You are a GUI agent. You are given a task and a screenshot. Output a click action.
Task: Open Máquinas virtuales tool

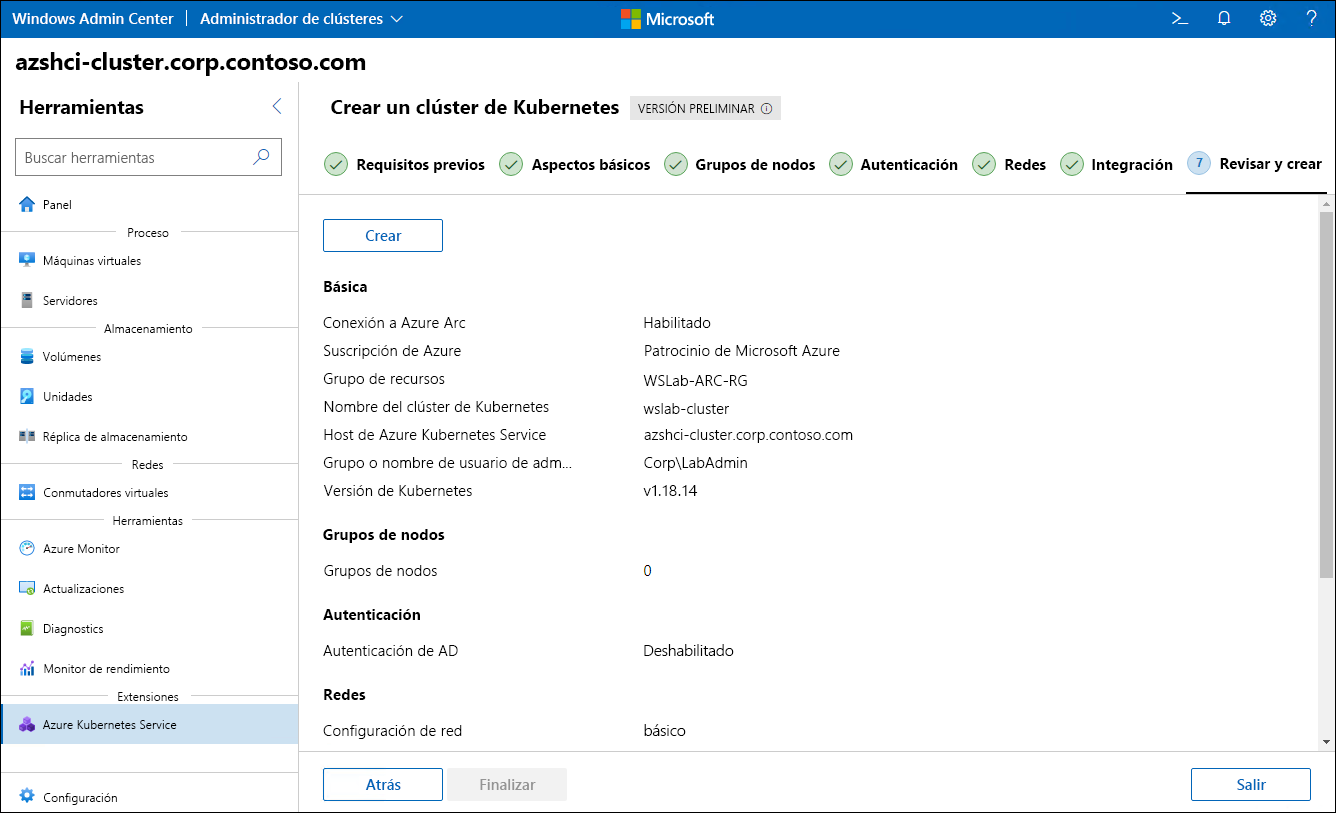[149, 261]
